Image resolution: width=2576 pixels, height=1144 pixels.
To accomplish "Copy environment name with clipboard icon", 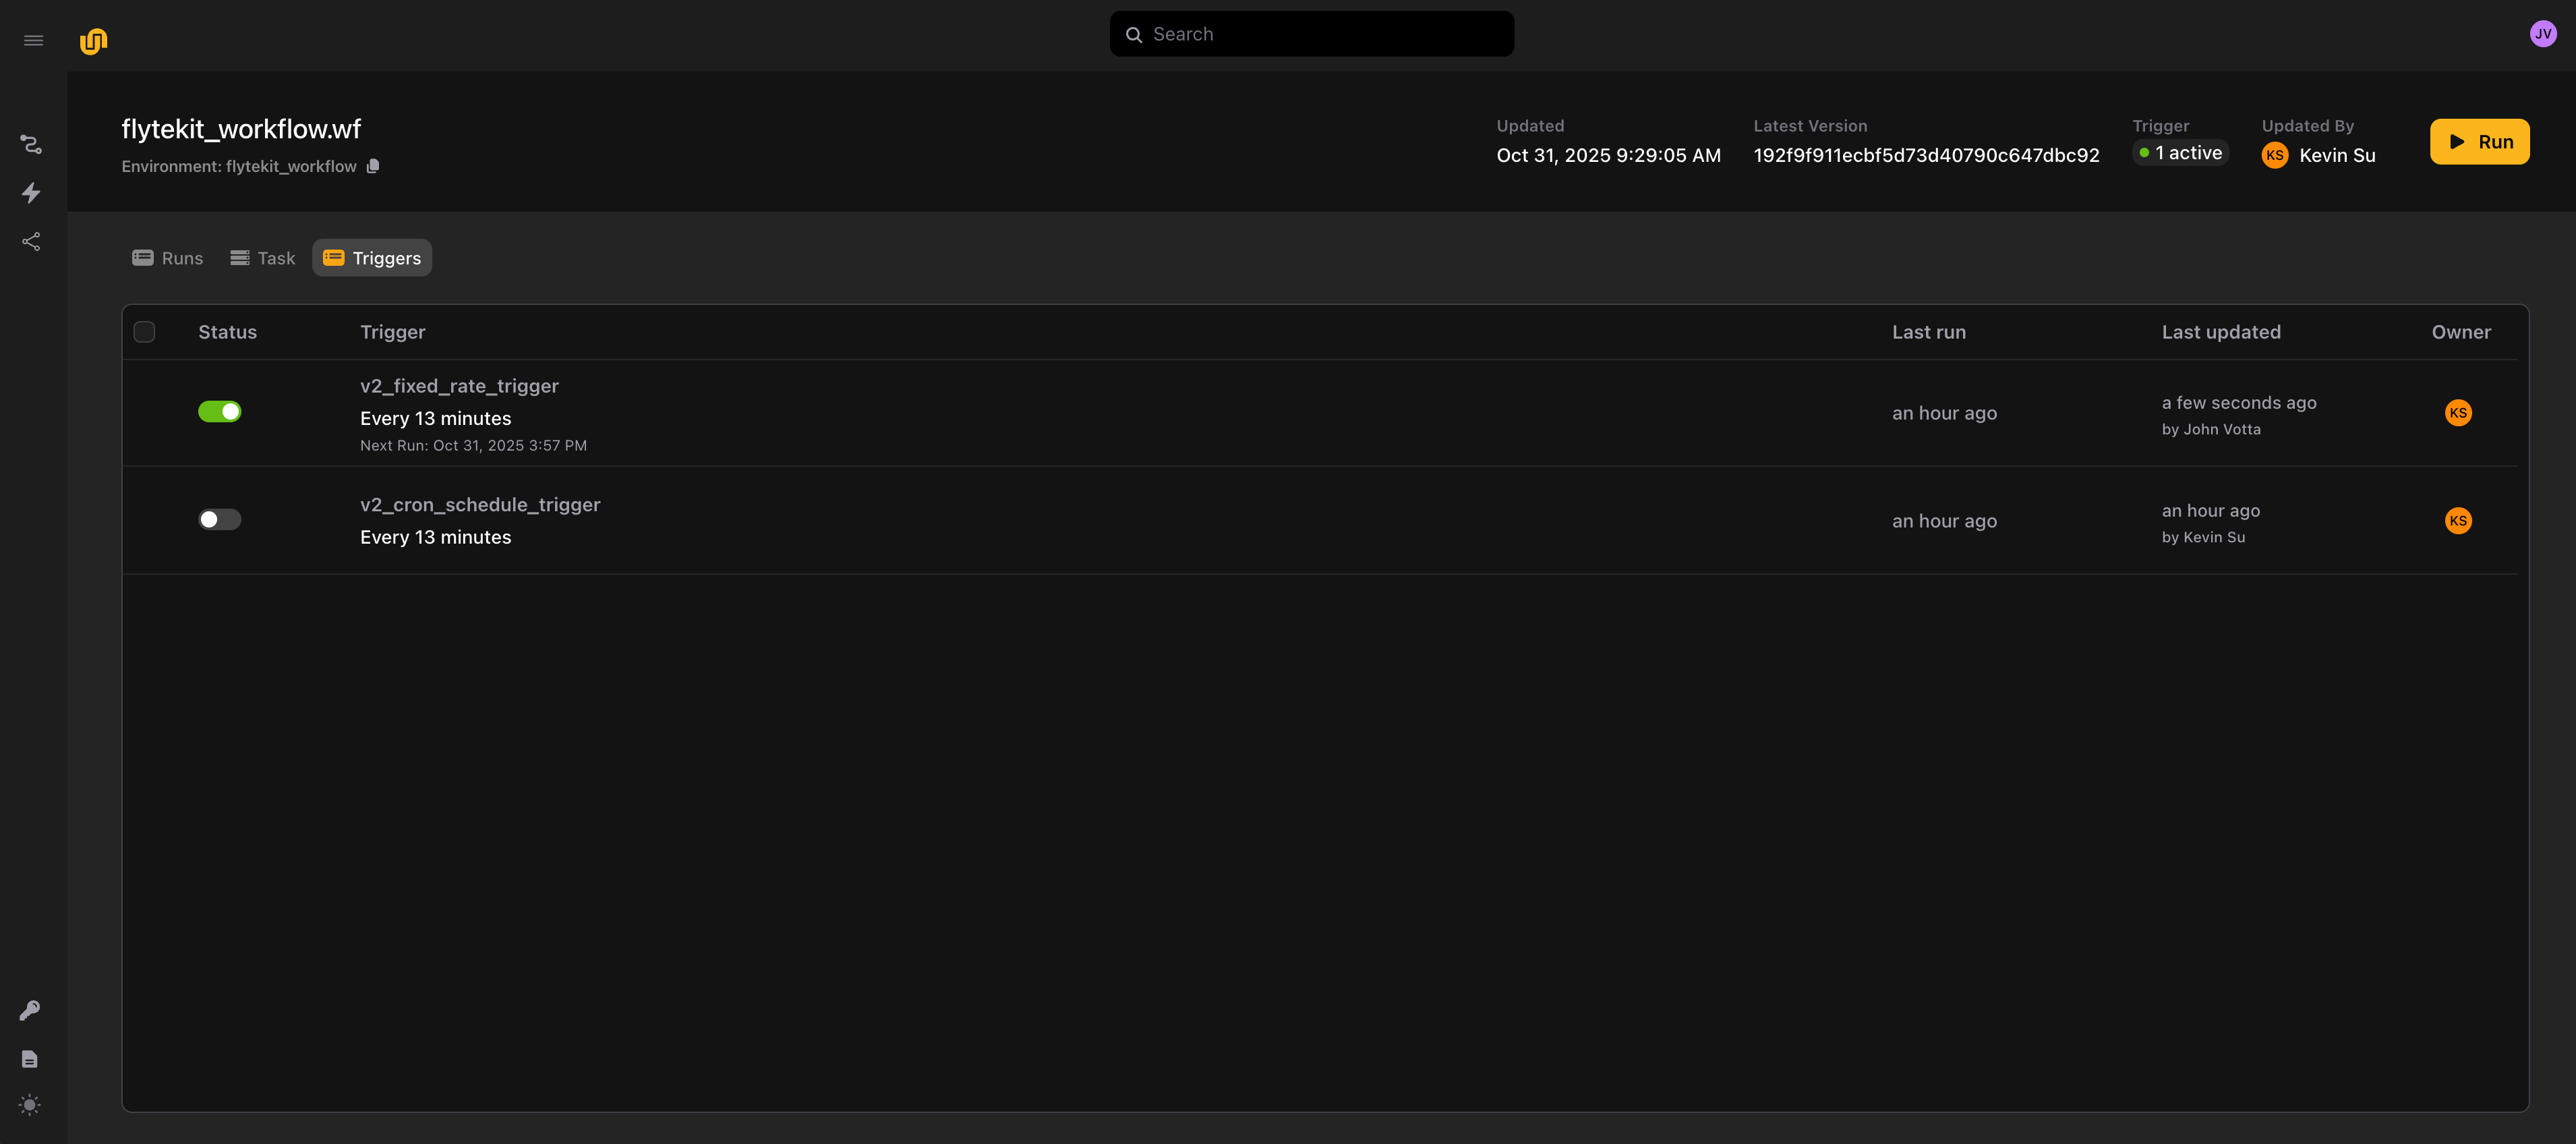I will pos(373,166).
